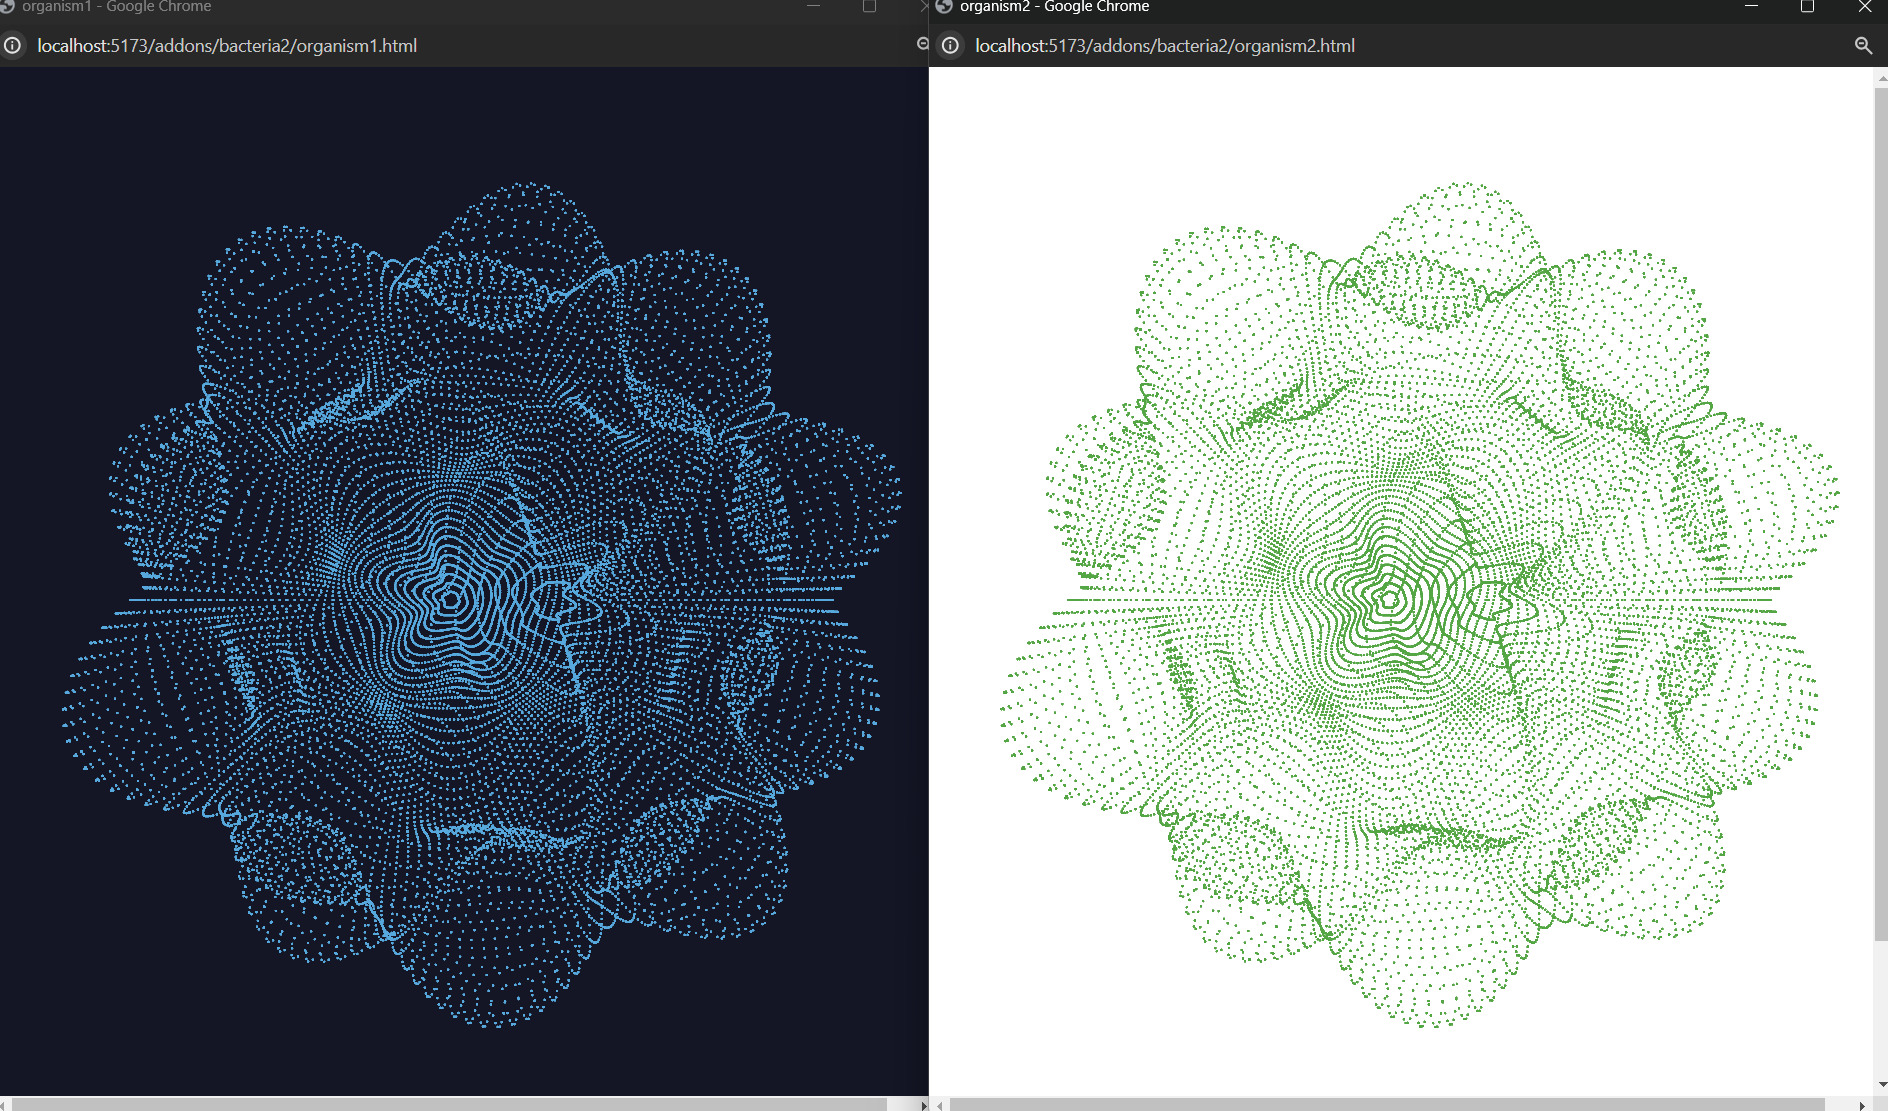Minimize the organism2 Chrome window
This screenshot has width=1888, height=1111.
tap(1751, 7)
